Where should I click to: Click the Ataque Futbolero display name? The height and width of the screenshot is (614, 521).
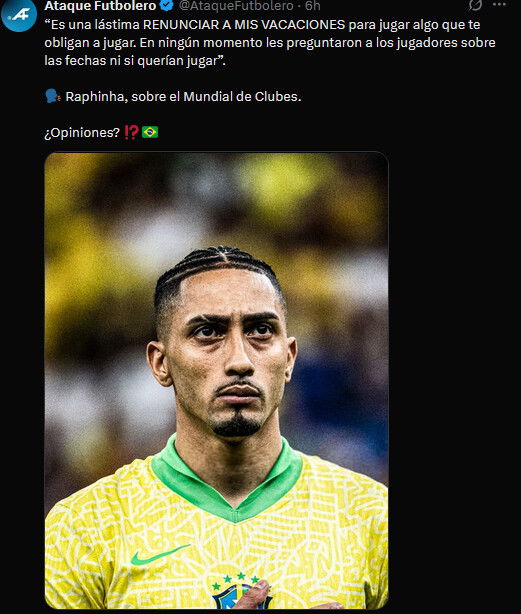coord(100,5)
